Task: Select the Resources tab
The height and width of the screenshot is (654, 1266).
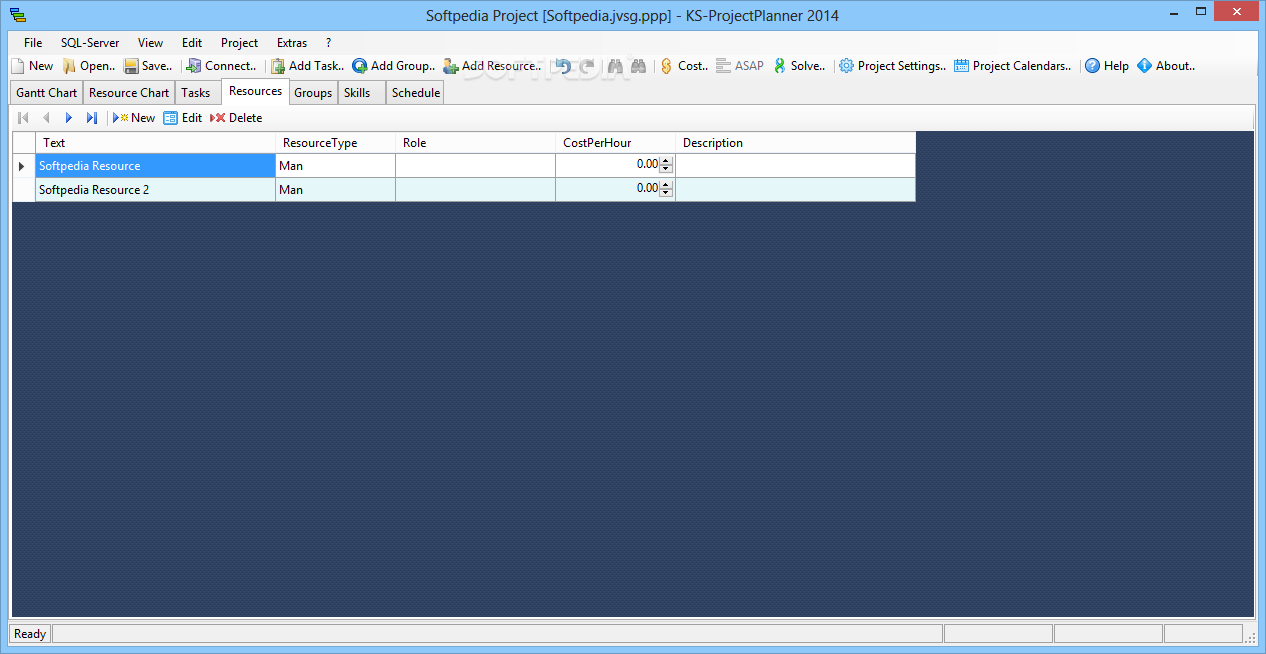Action: click(255, 91)
